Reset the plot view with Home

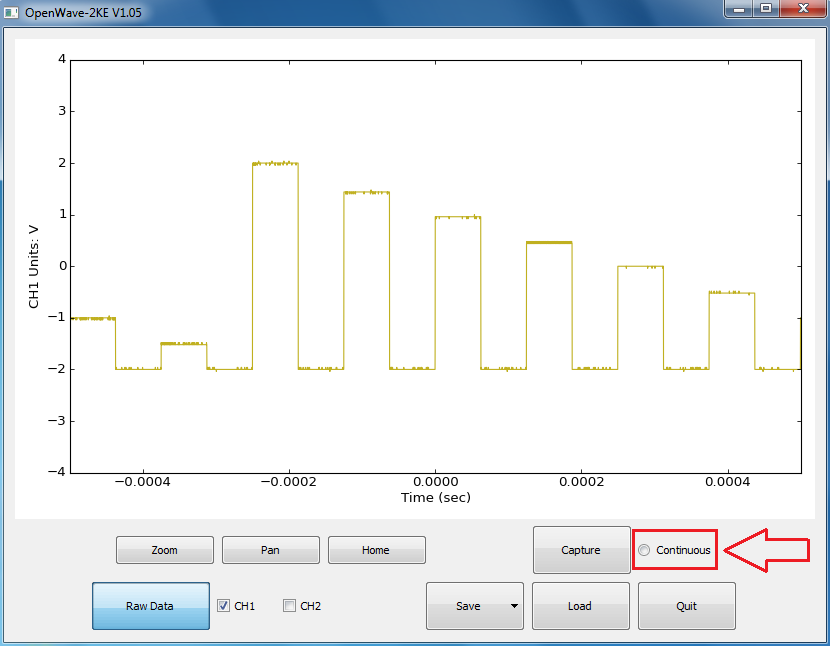376,550
